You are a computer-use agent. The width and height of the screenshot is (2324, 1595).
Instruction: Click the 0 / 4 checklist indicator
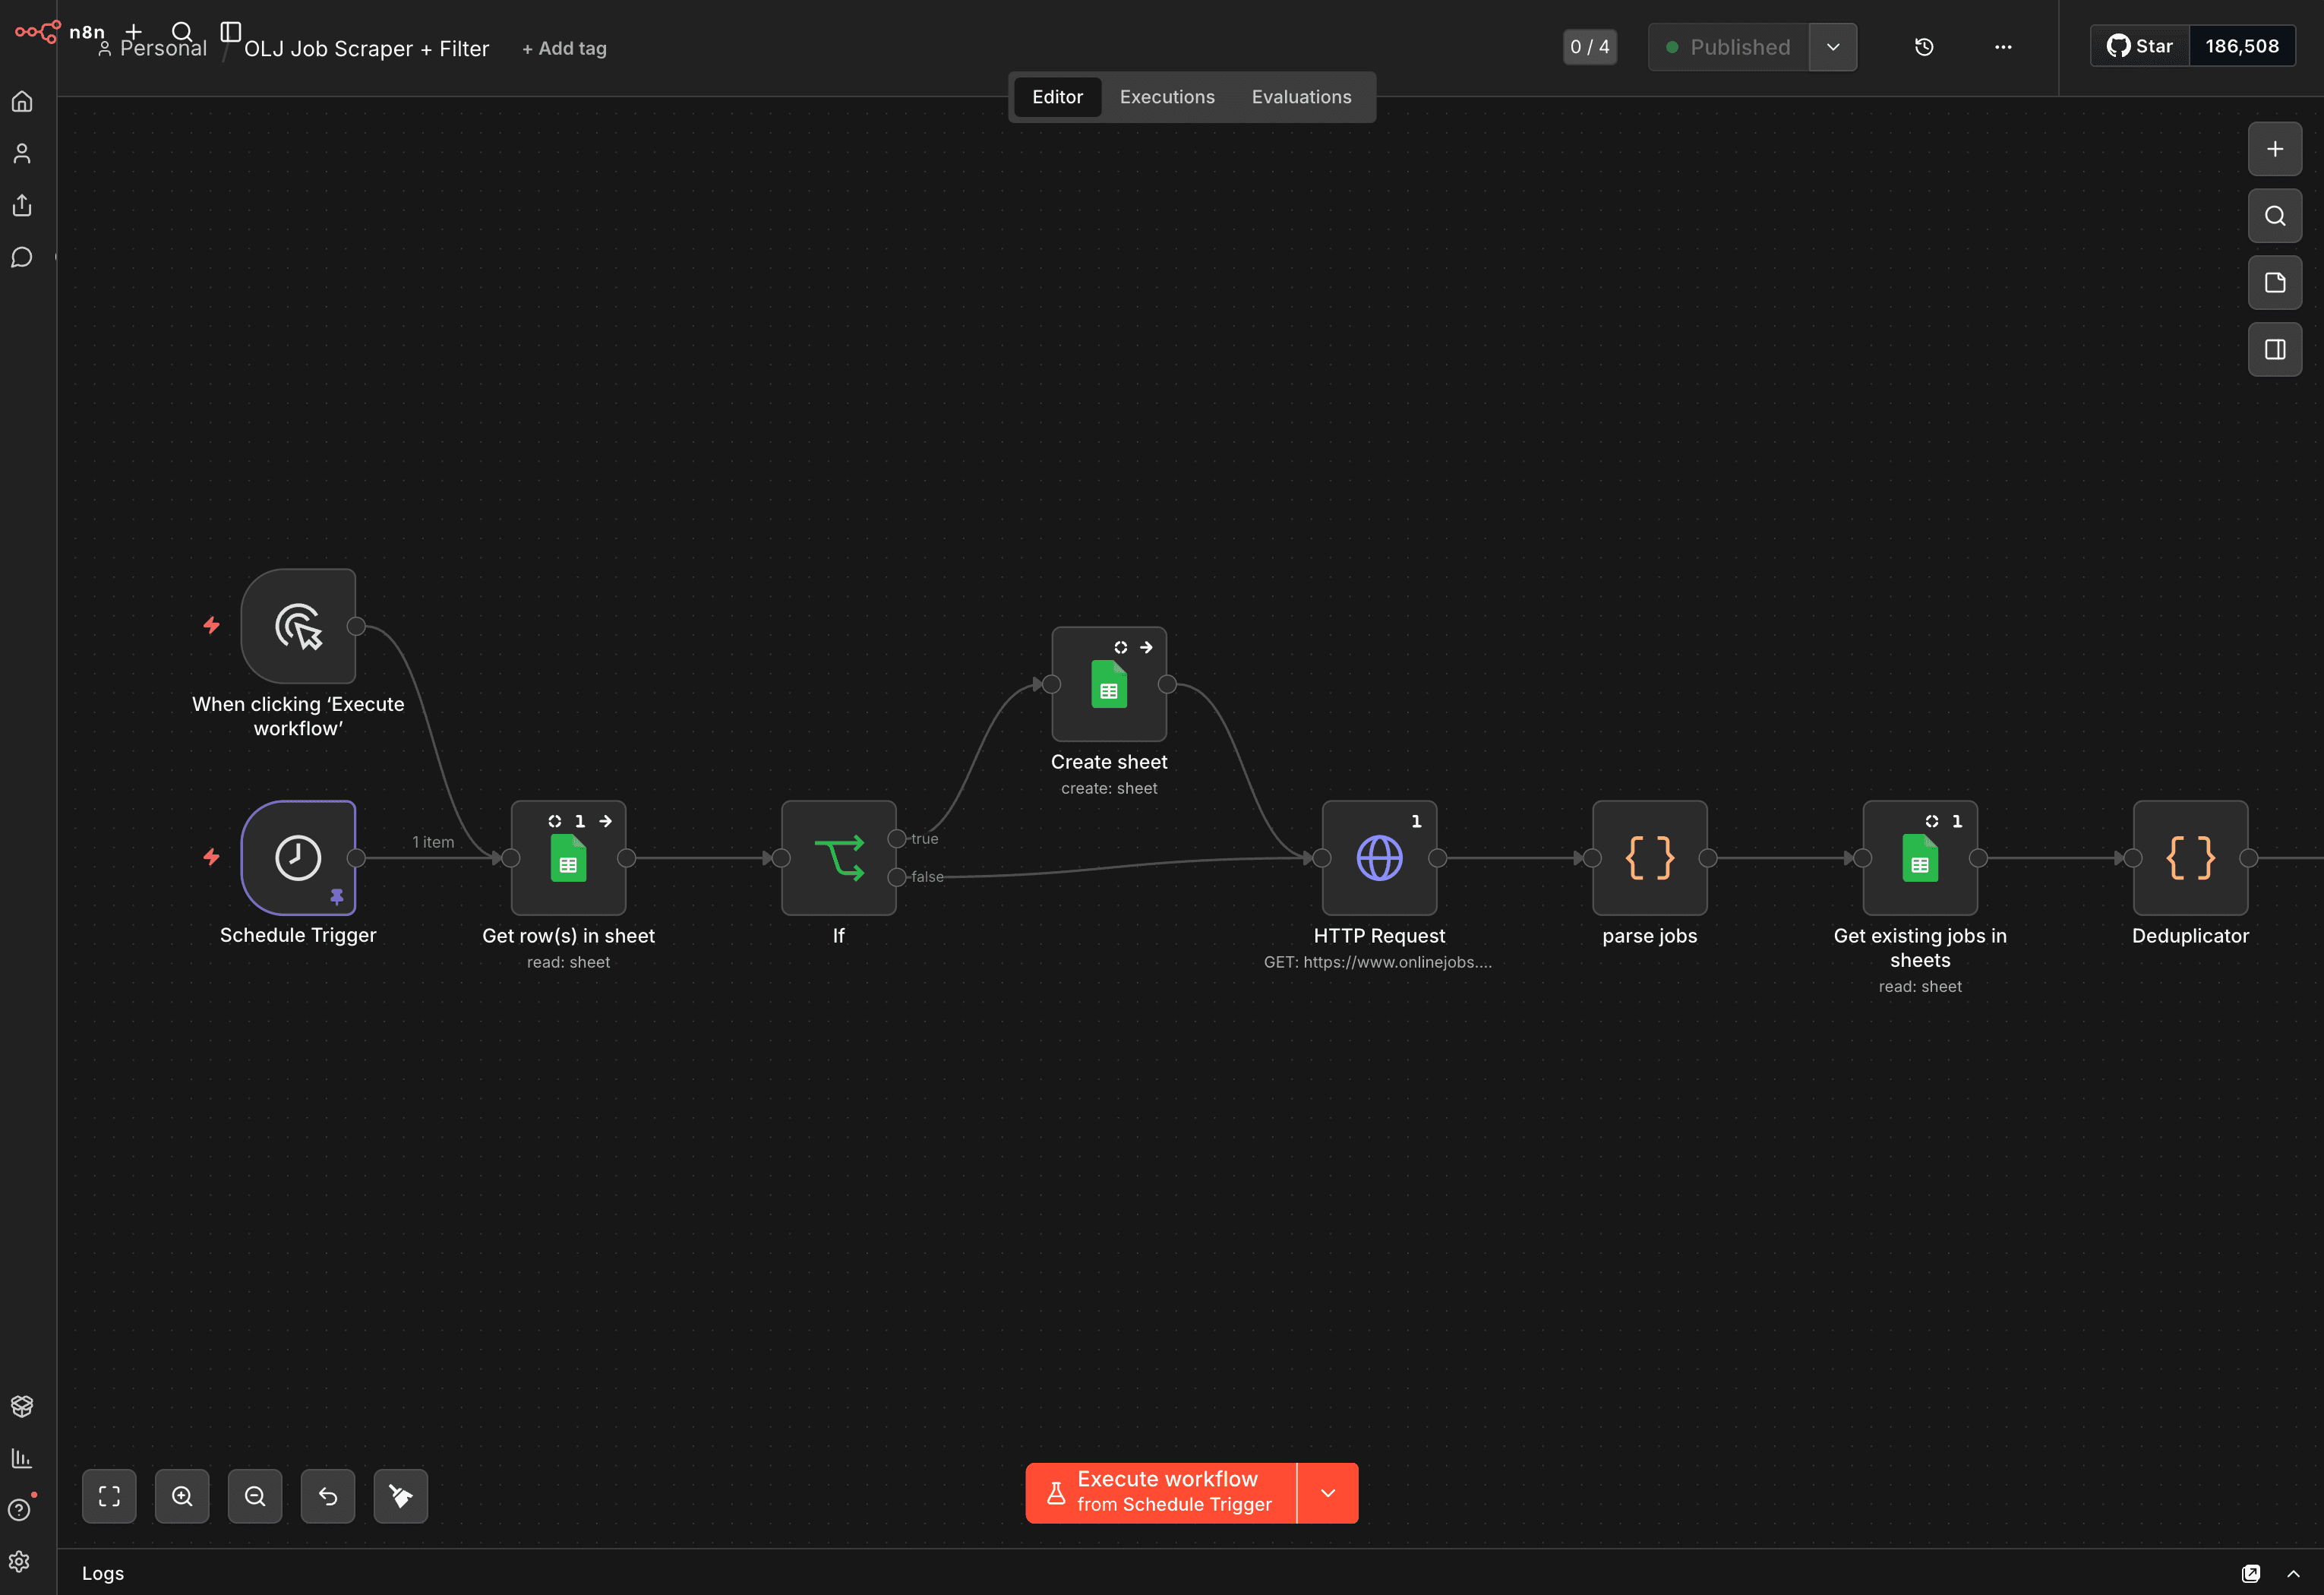click(1590, 47)
